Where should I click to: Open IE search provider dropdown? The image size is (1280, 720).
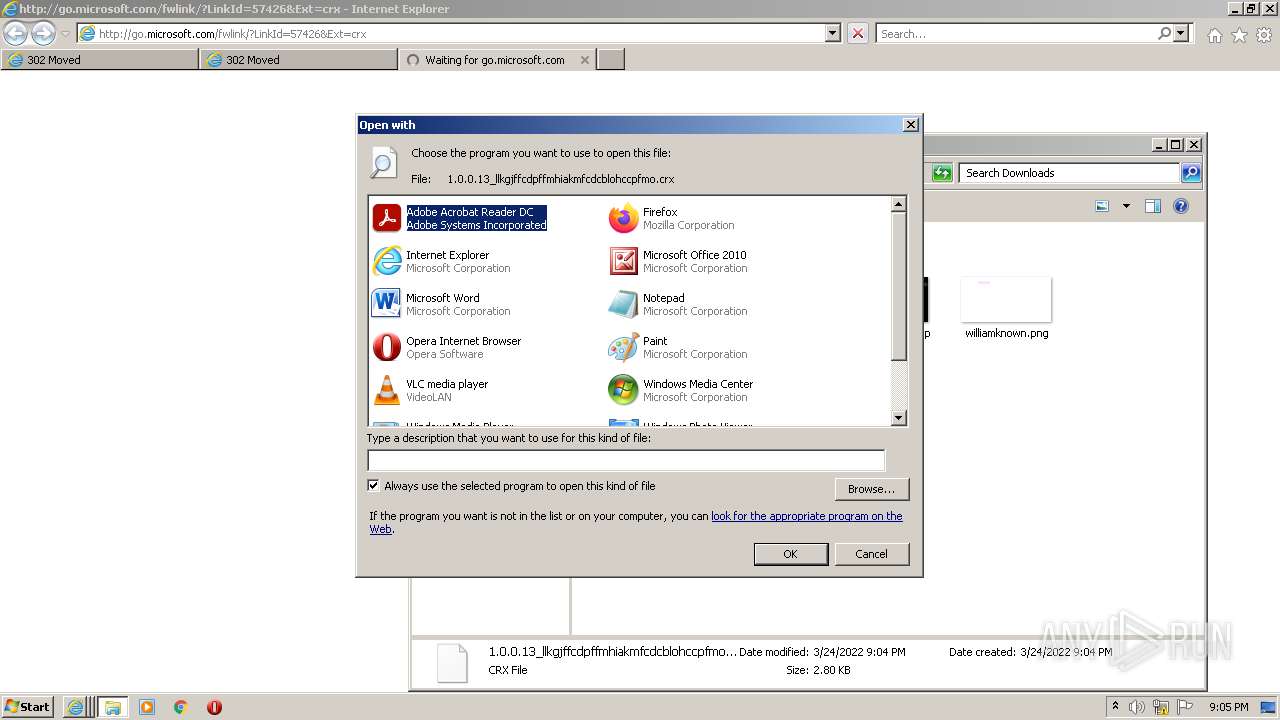pos(1181,33)
